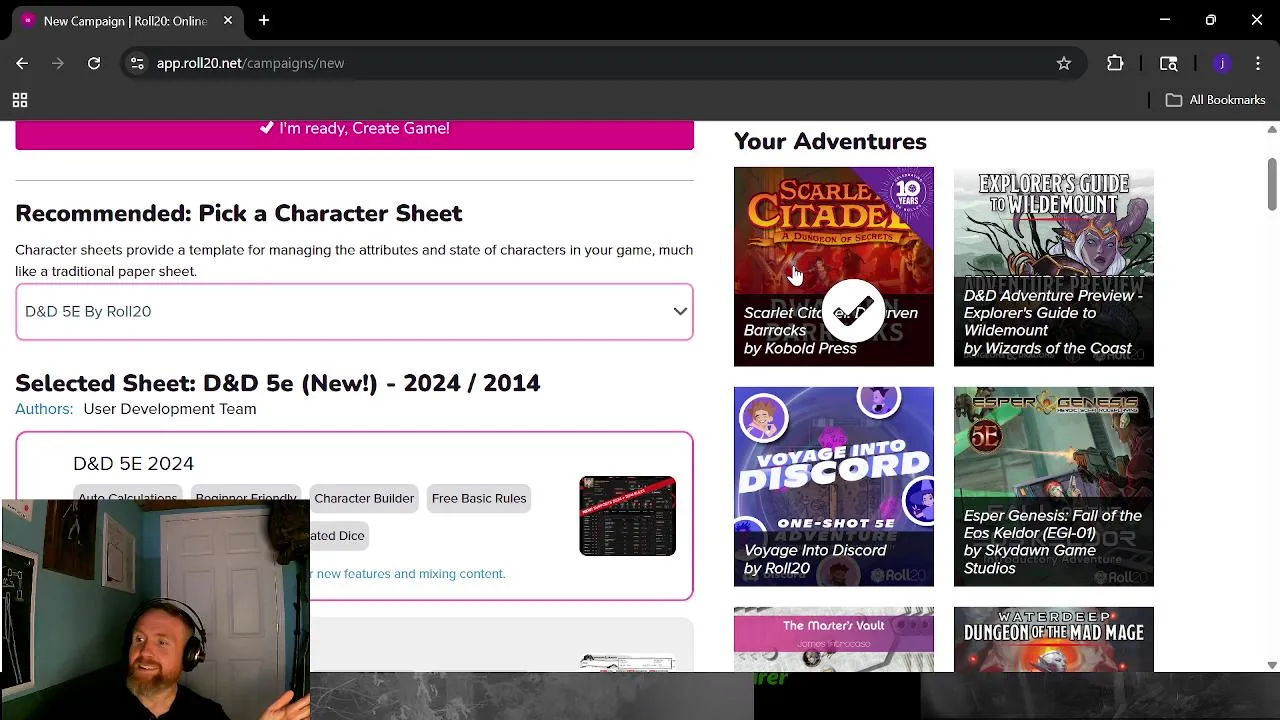Screen dimensions: 1280x720
Task: Click the scrollbar down arrow
Action: point(1272,665)
